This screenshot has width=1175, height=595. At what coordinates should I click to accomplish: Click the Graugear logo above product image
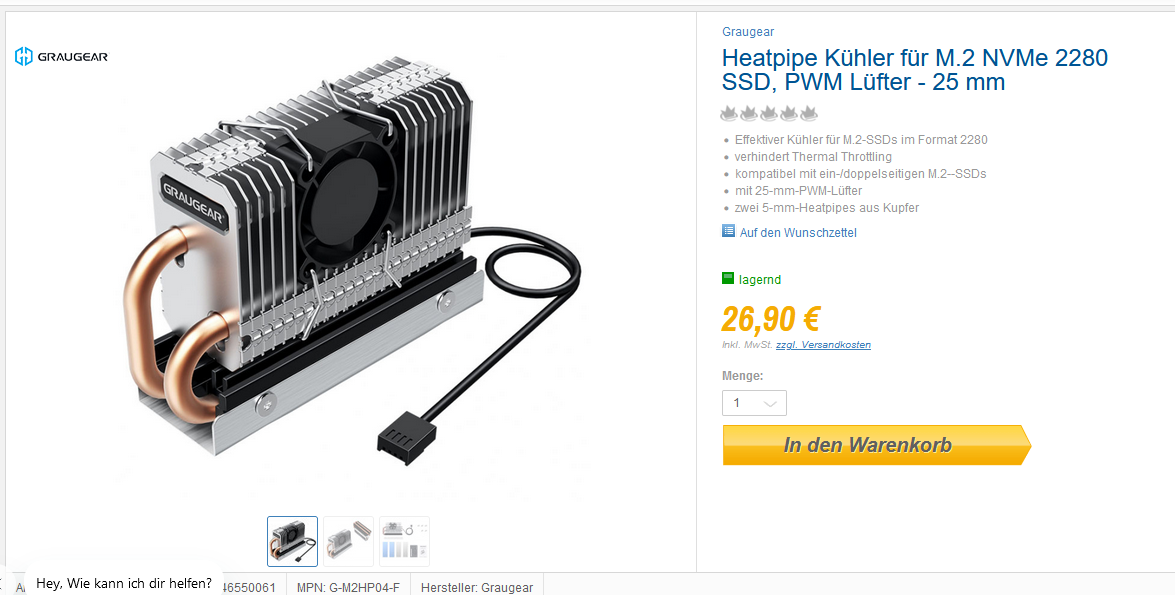(x=61, y=56)
